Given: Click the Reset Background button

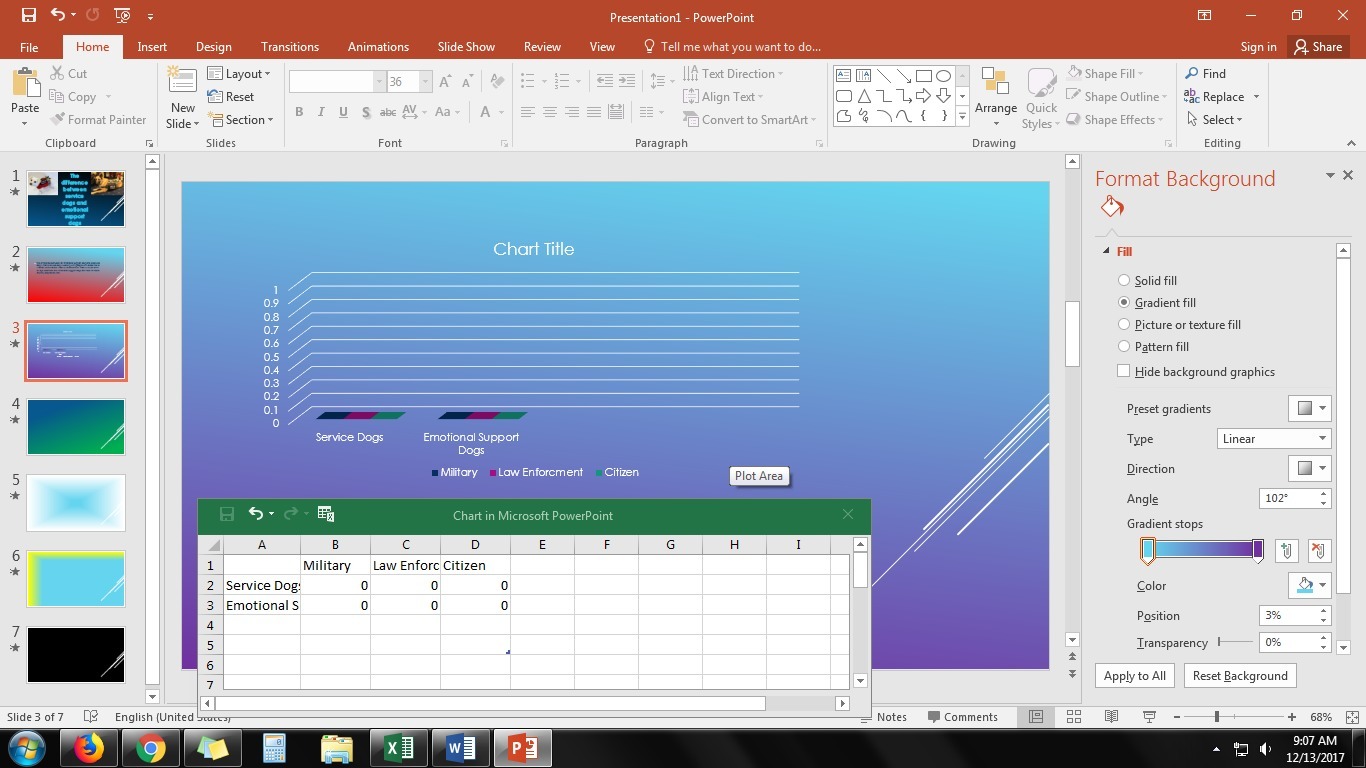Looking at the screenshot, I should [x=1239, y=676].
